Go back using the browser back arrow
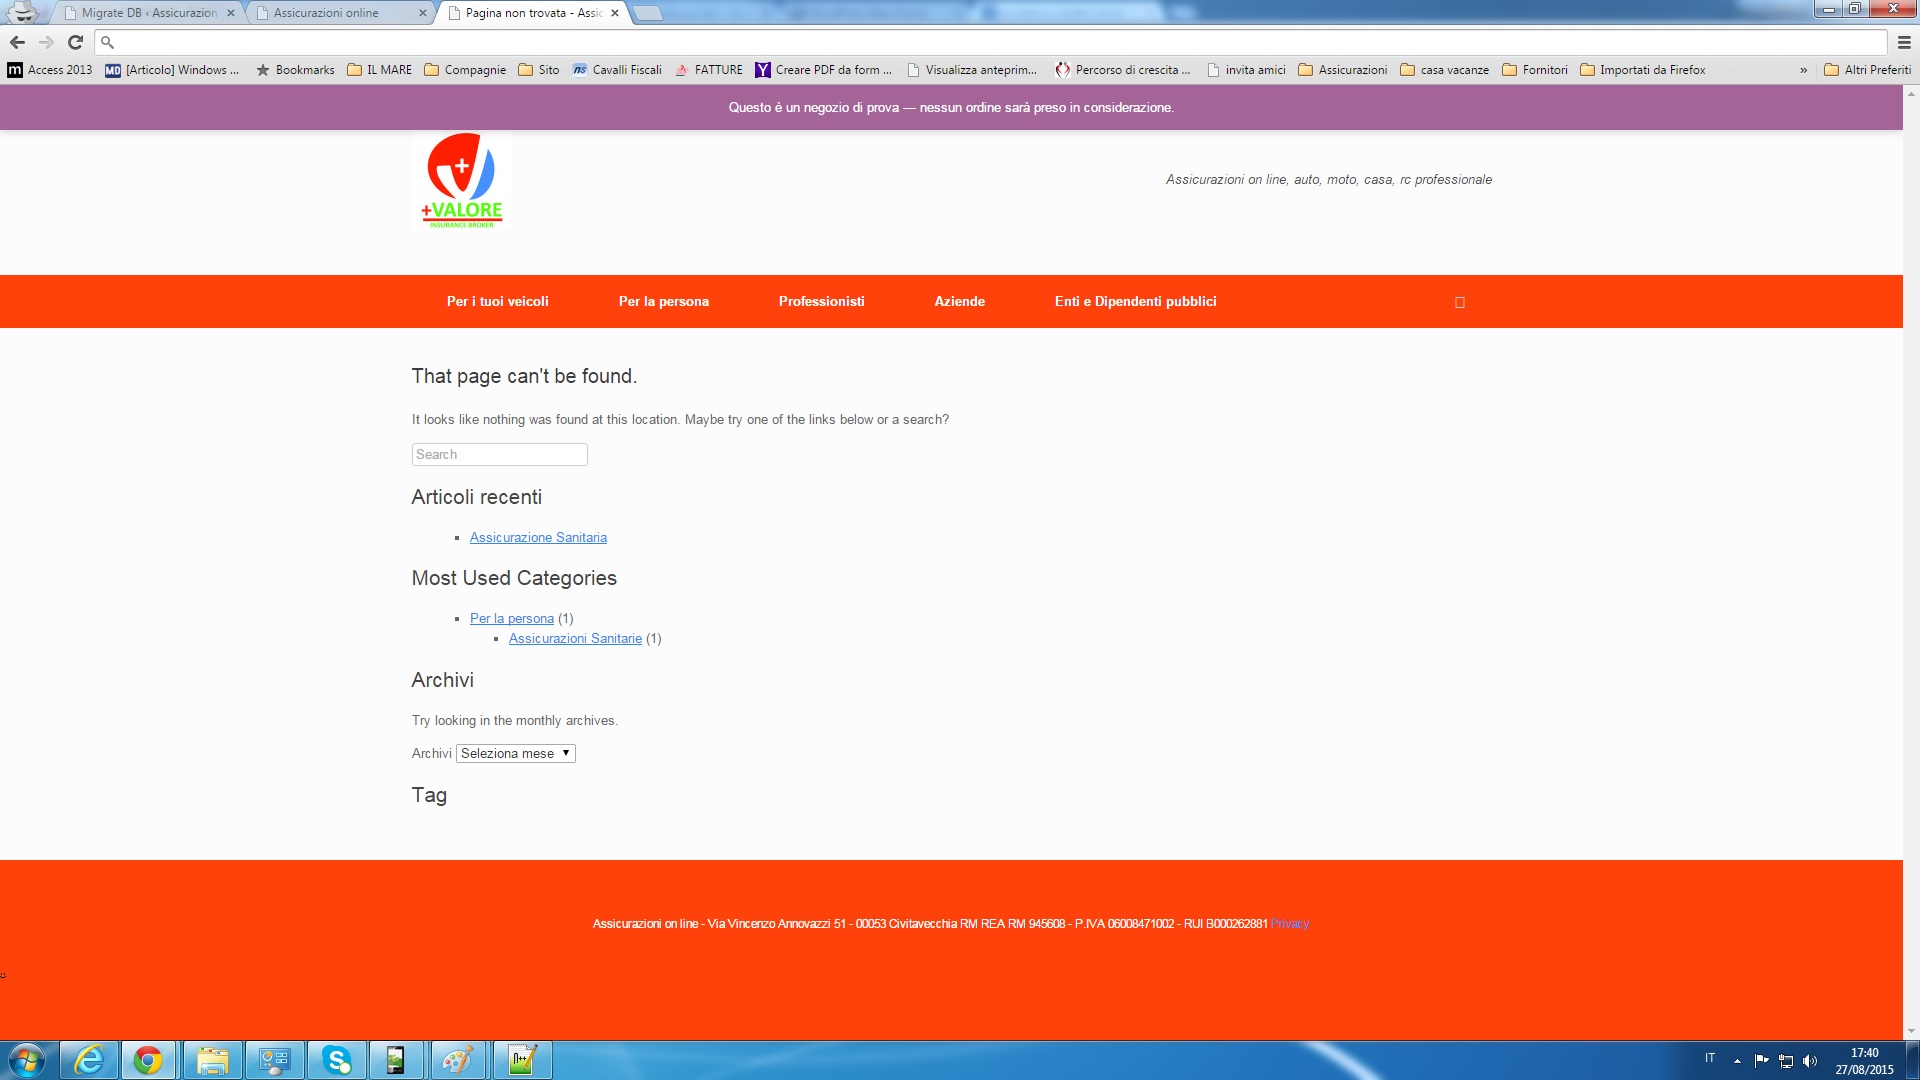The width and height of the screenshot is (1920, 1080). point(17,42)
